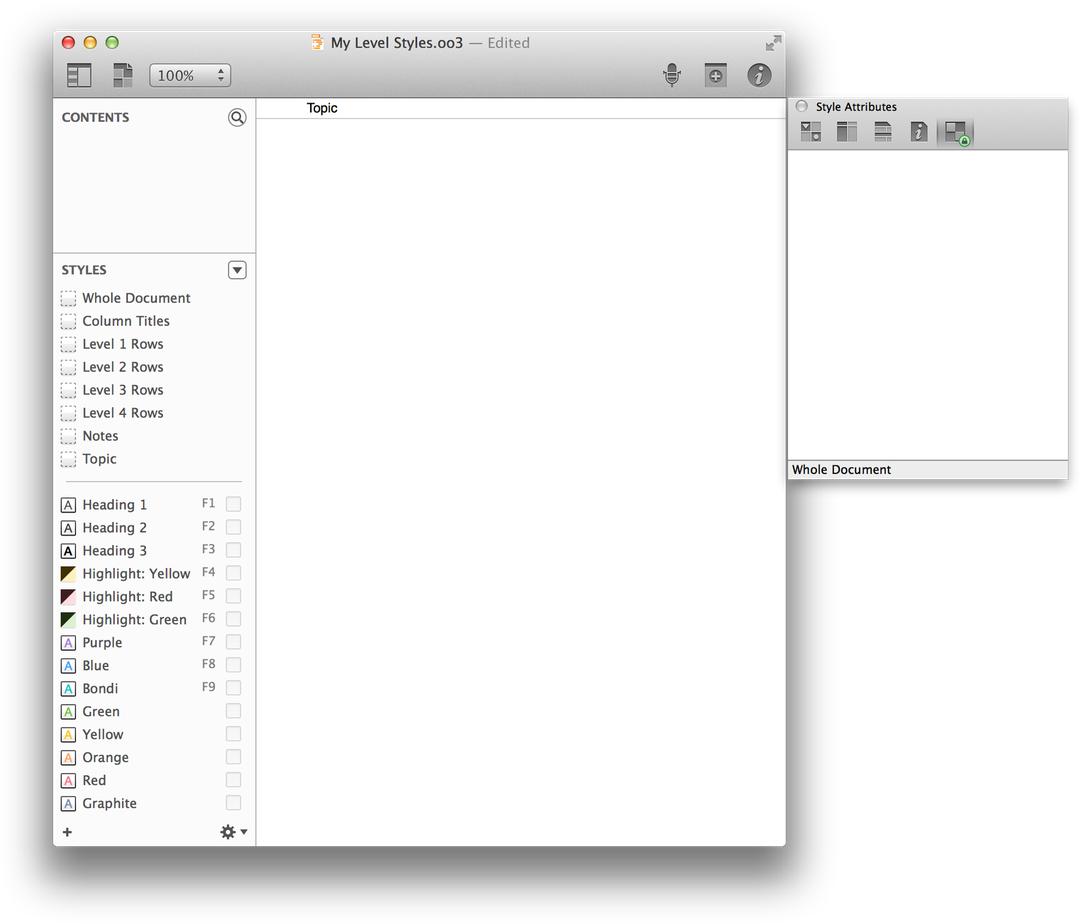Start audio recording with the microphone icon
This screenshot has height=924, width=1080.
(x=672, y=74)
